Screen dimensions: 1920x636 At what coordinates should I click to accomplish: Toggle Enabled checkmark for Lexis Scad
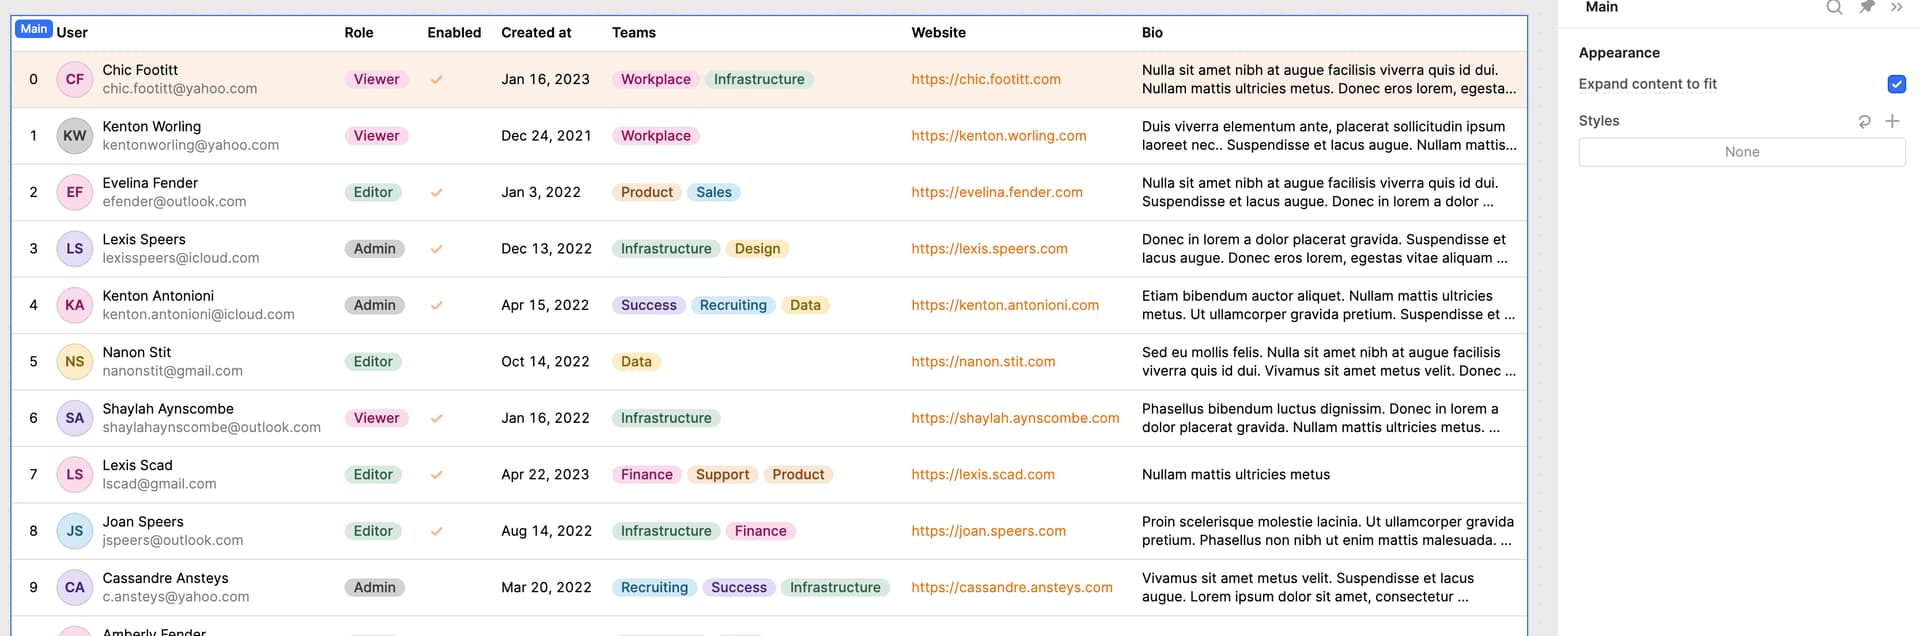[437, 475]
